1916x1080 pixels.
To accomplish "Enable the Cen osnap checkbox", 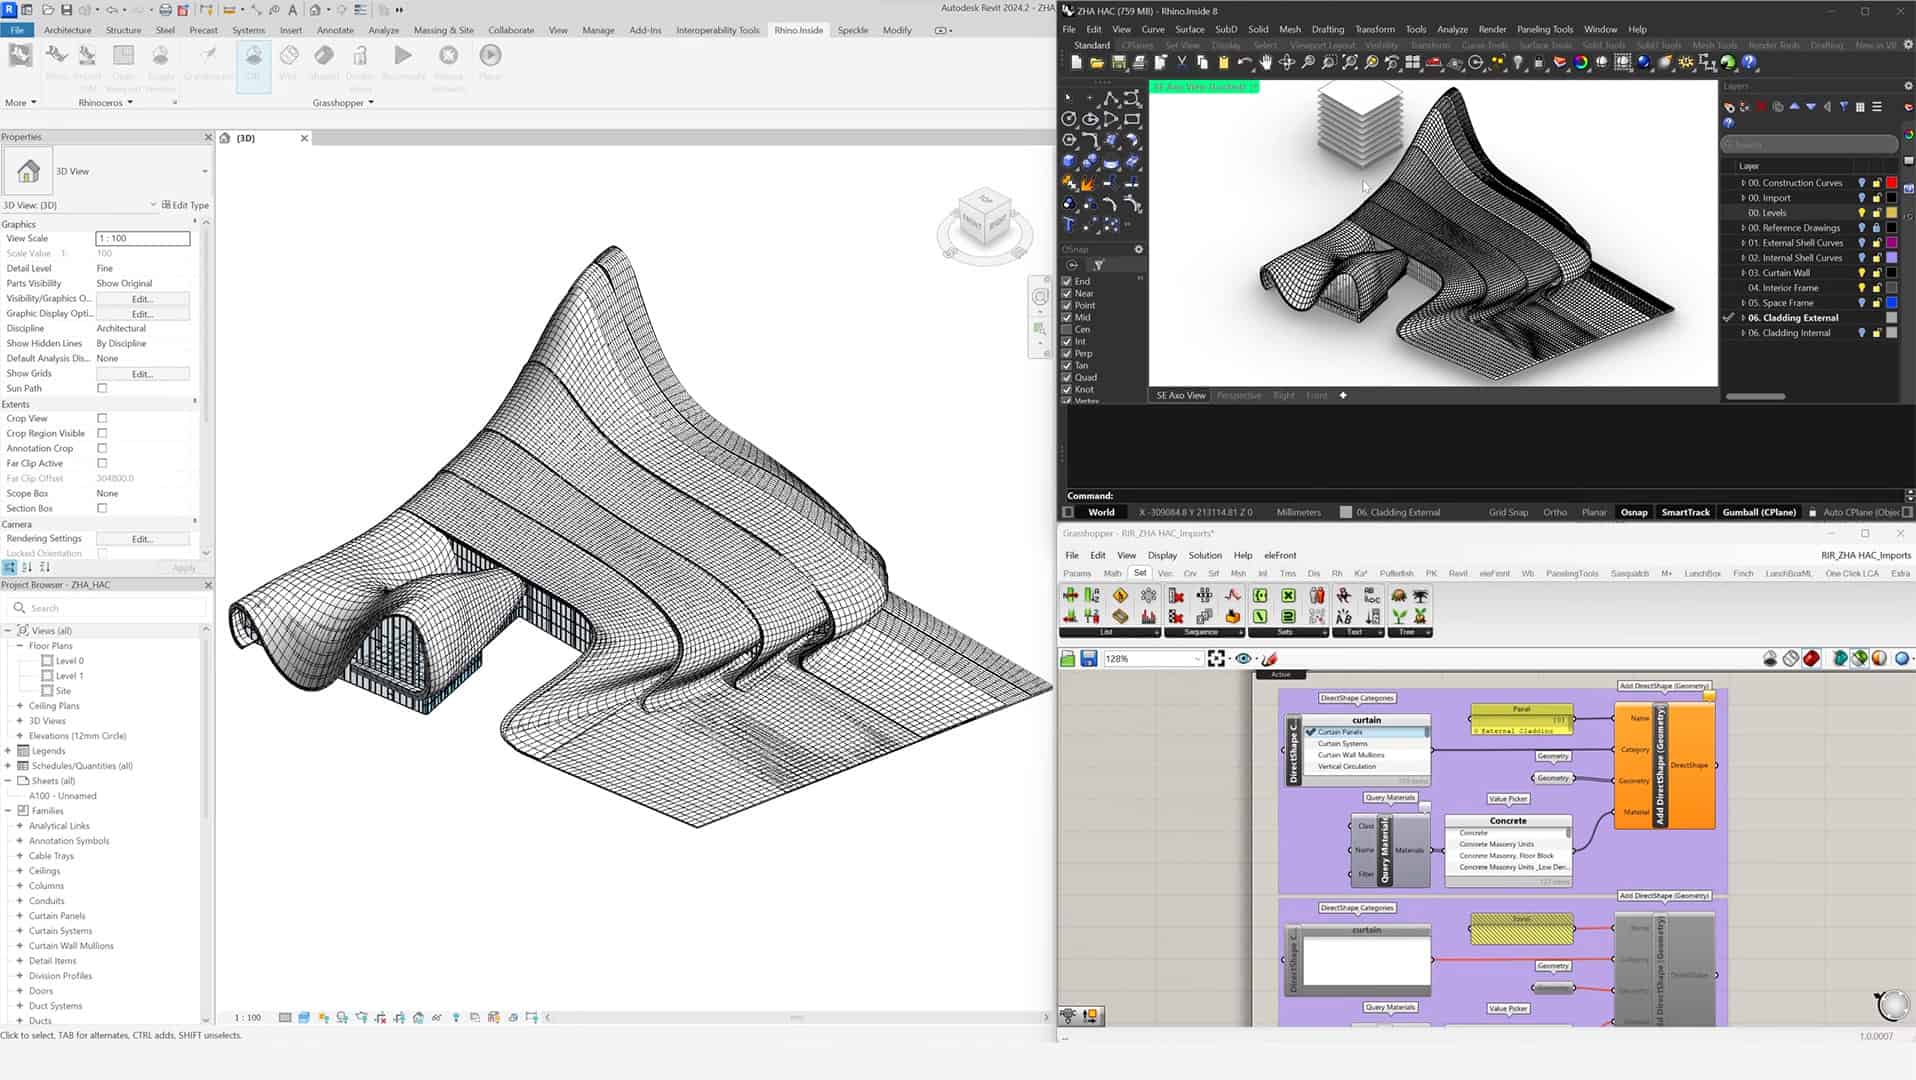I will (1066, 329).
